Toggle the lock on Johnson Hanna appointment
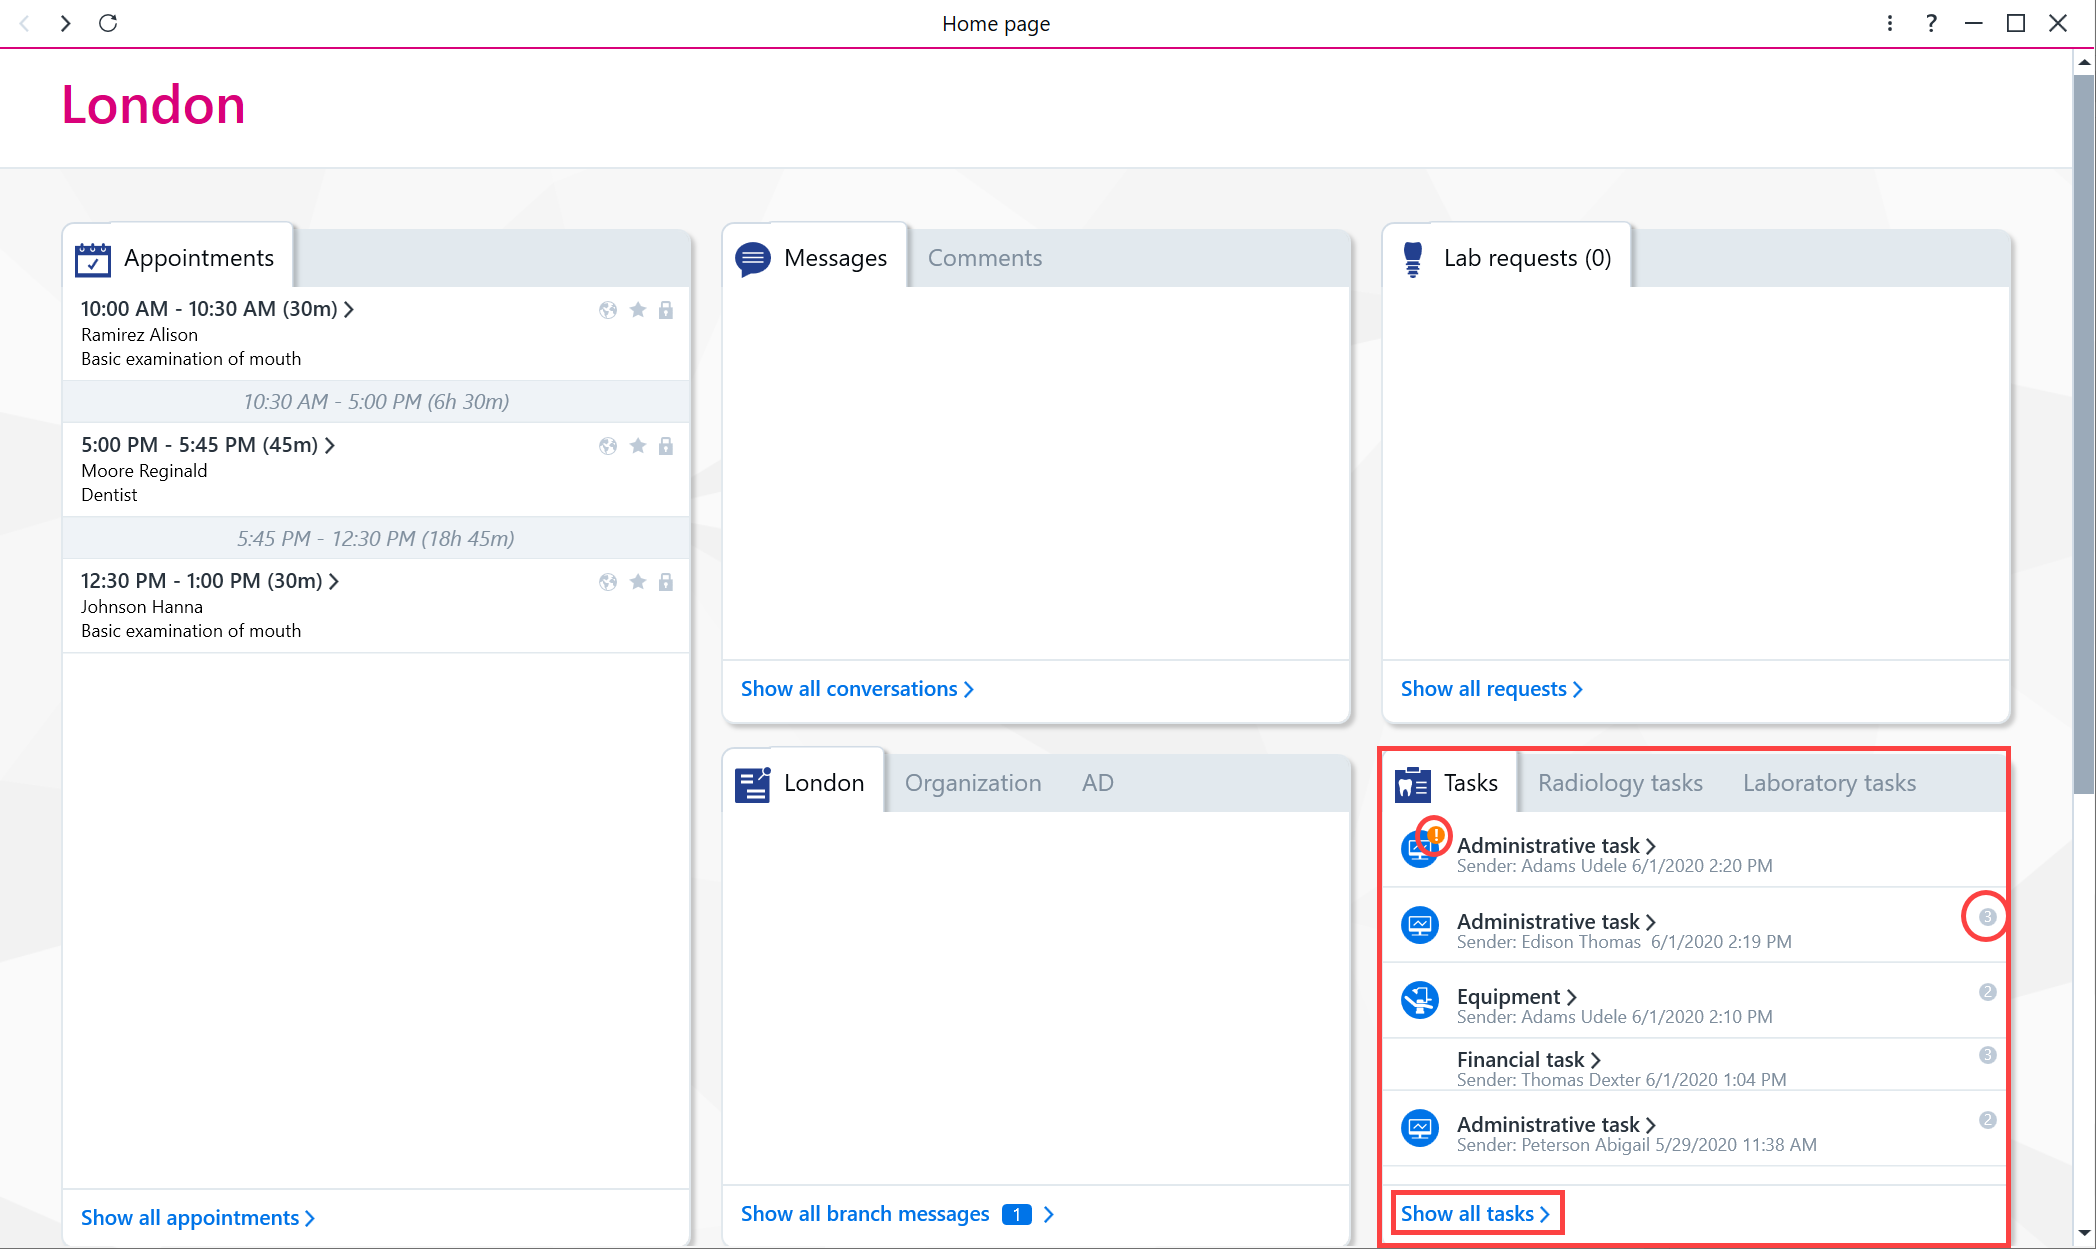Screen dimensions: 2096x1249 click(666, 582)
